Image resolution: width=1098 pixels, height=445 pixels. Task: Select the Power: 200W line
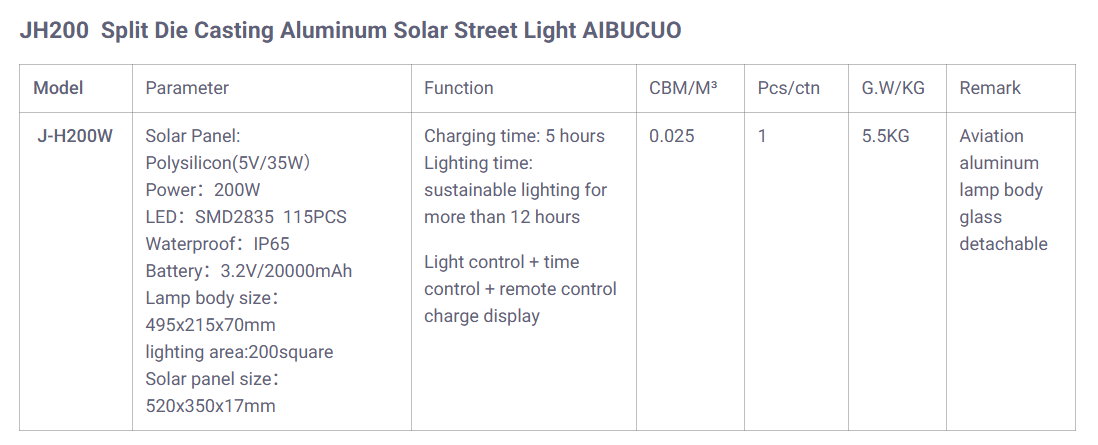[202, 190]
